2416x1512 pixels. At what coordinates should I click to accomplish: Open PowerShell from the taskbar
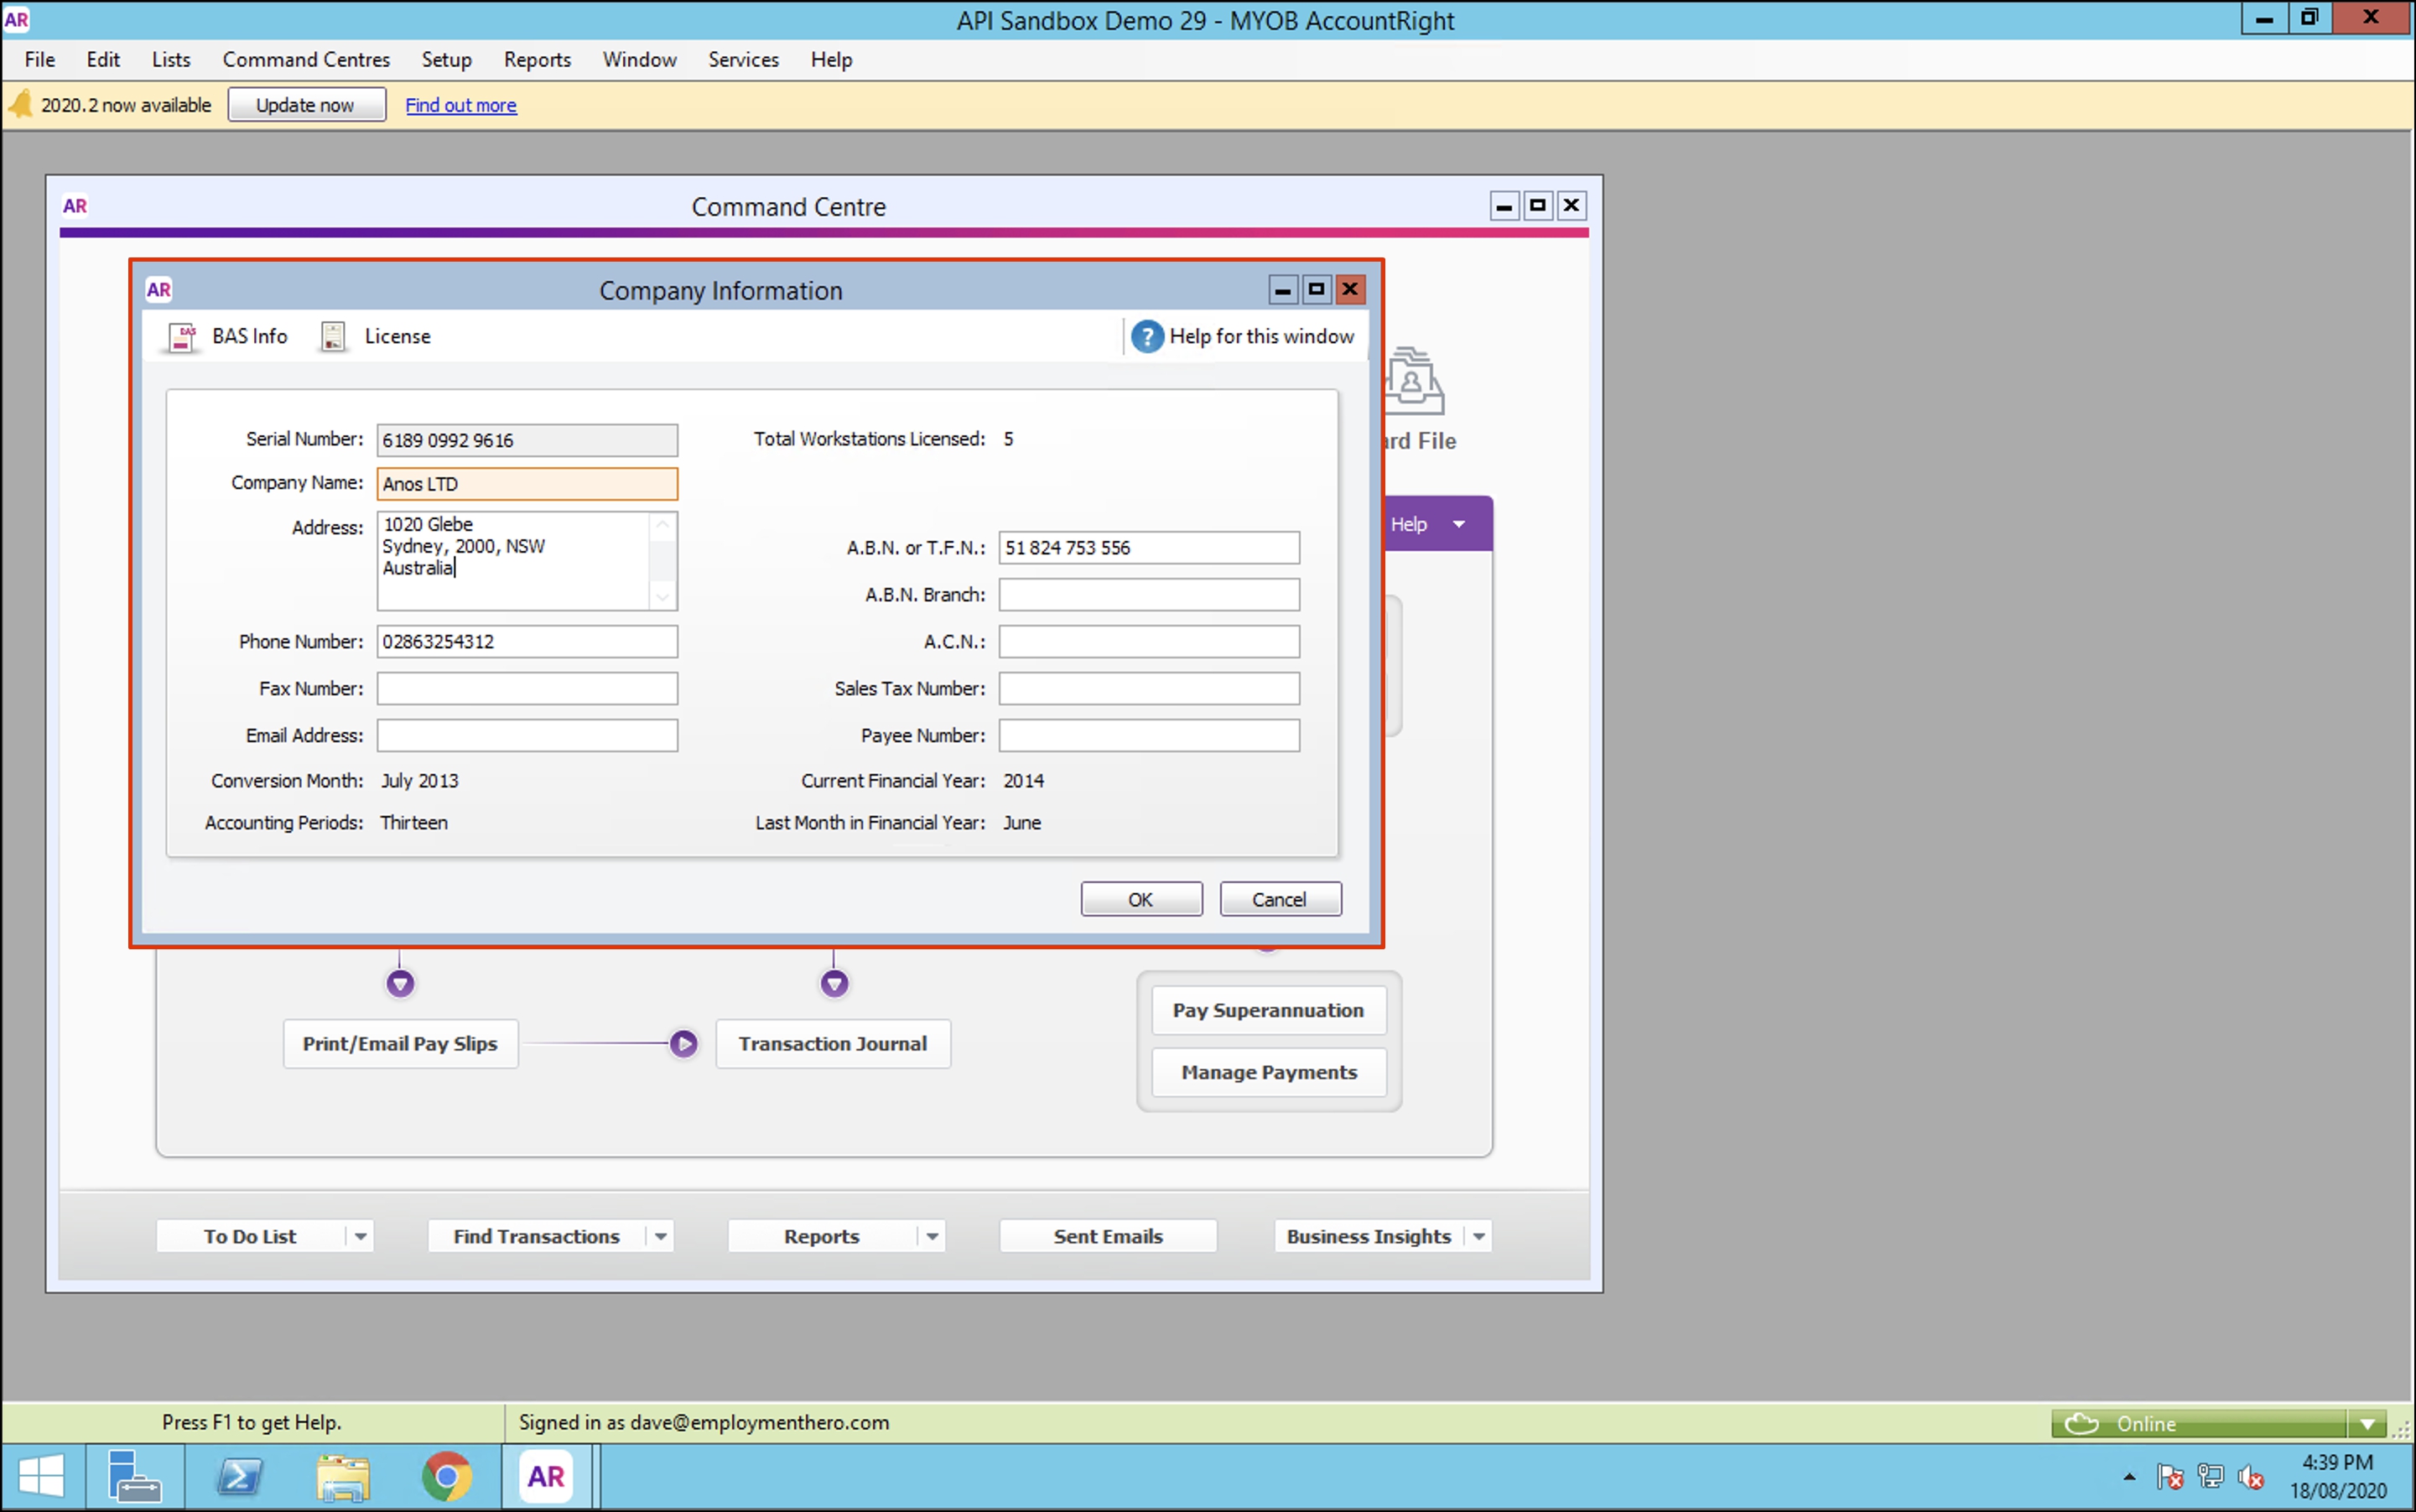click(x=240, y=1476)
